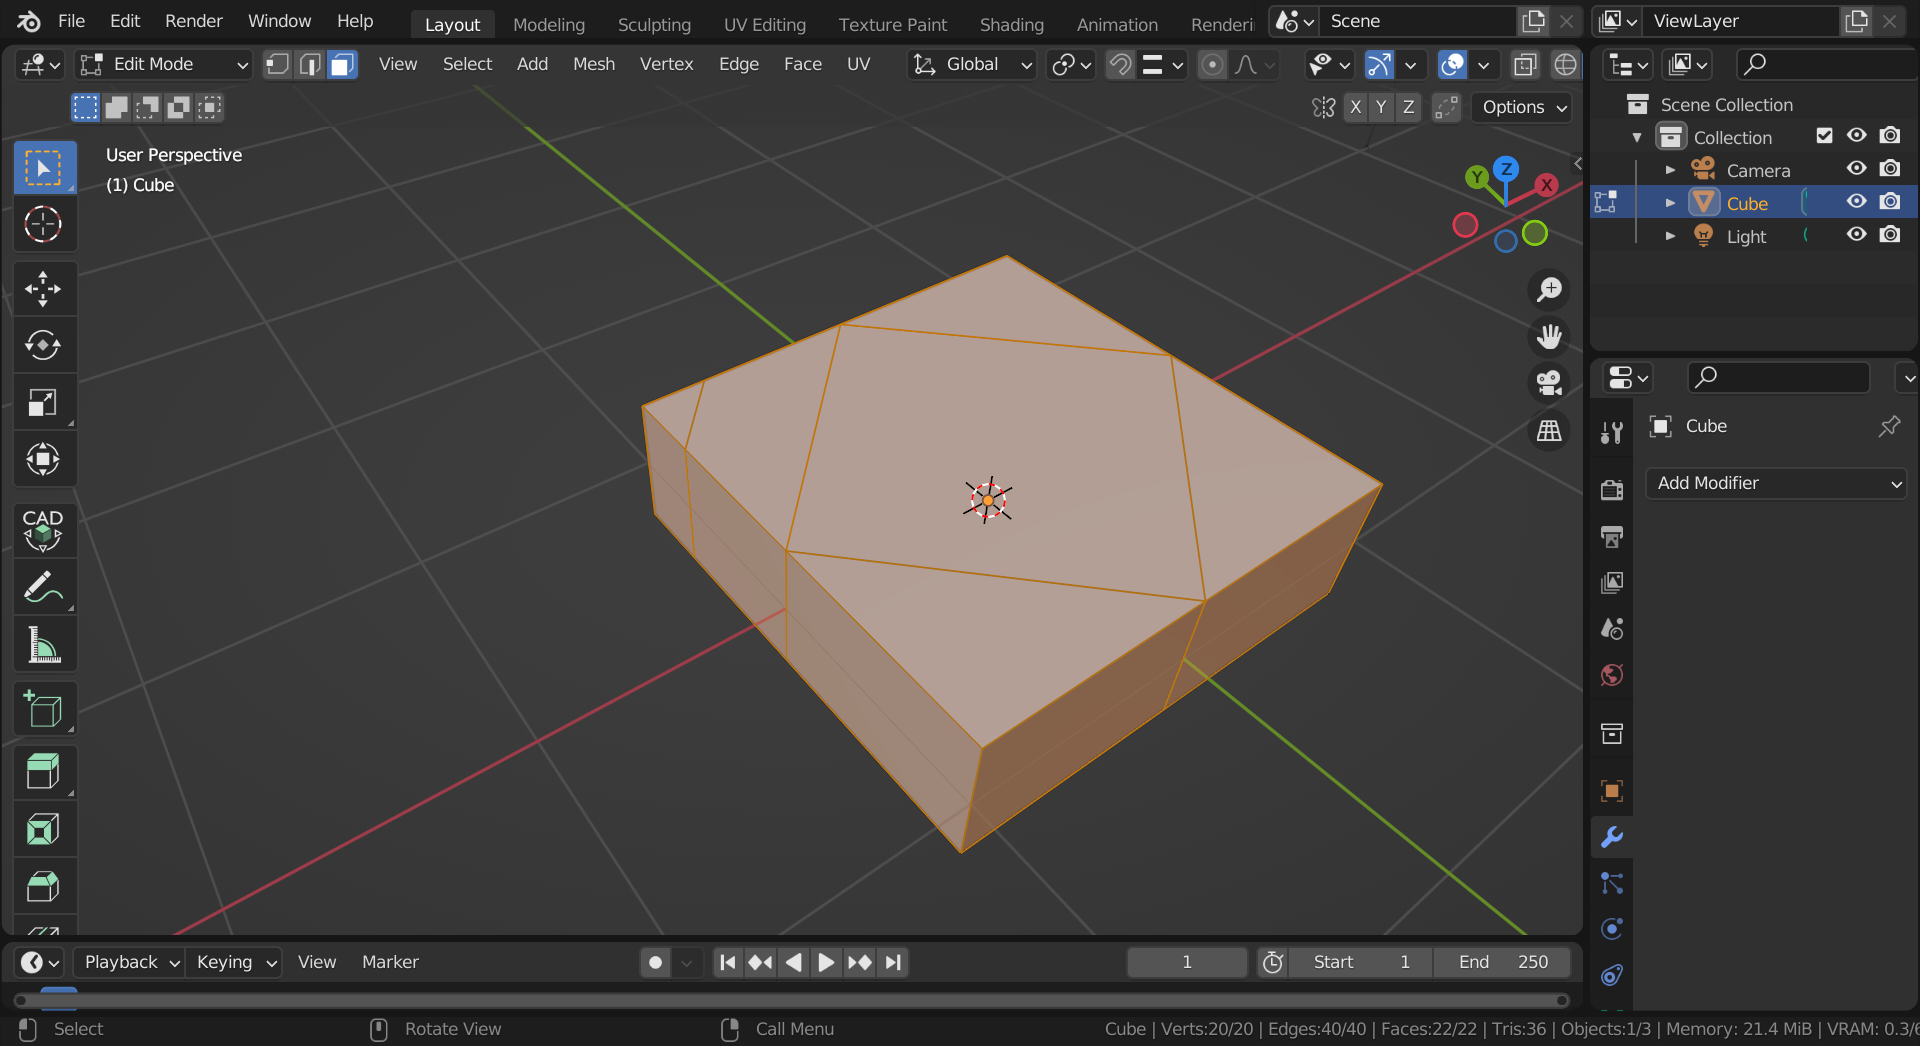Open the Add Modifier dropdown
1920x1046 pixels.
[1776, 483]
